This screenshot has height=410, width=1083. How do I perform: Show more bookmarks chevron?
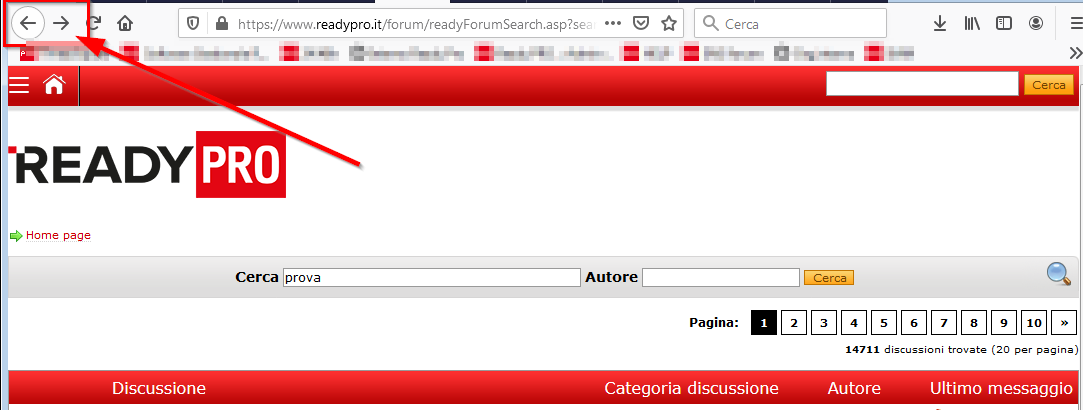pos(1075,52)
